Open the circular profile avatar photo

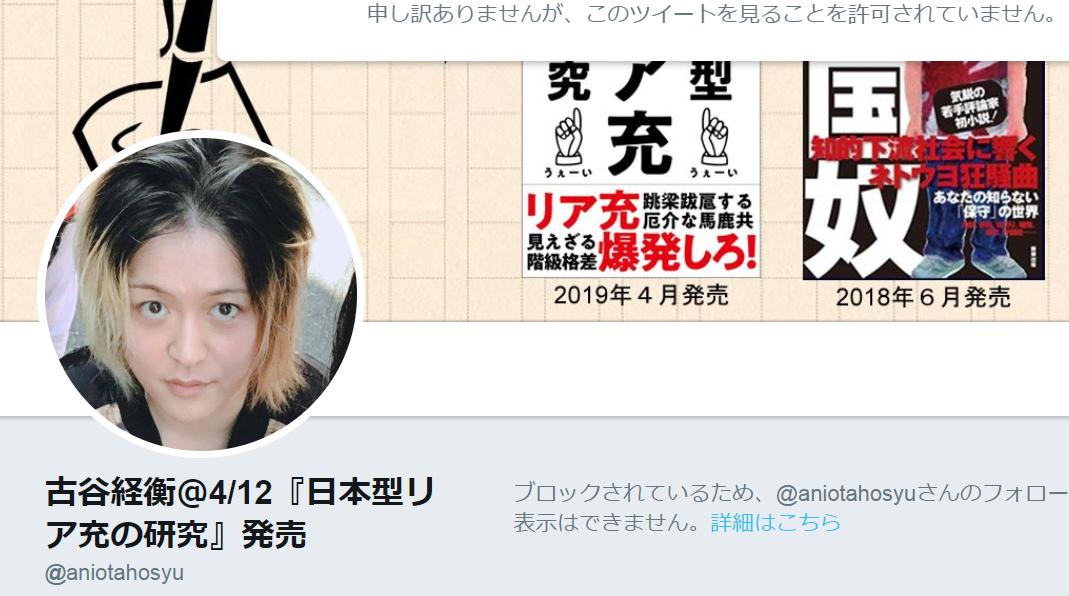[x=200, y=294]
